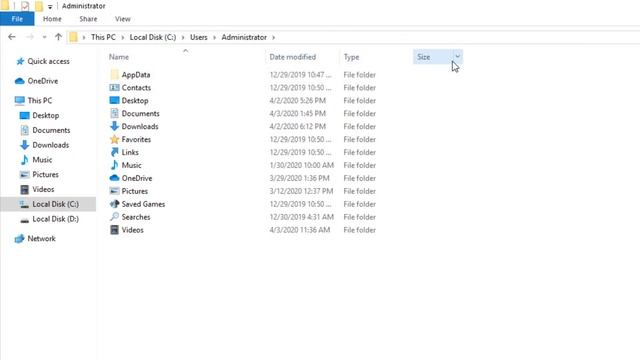Viewport: 640px width, 360px height.
Task: Click the This PC monitor icon in sidebar
Action: tap(20, 100)
